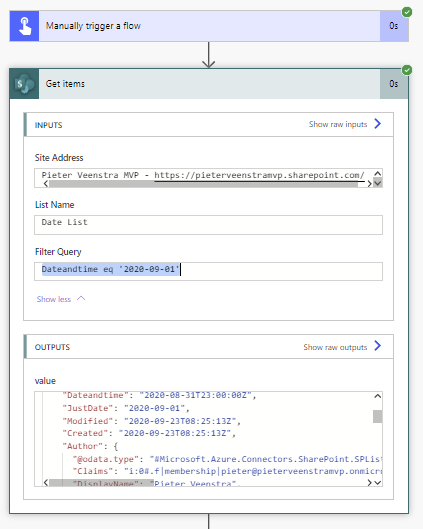This screenshot has height=529, width=423.
Task: Click the "JustDate" output line
Action: tap(126, 408)
